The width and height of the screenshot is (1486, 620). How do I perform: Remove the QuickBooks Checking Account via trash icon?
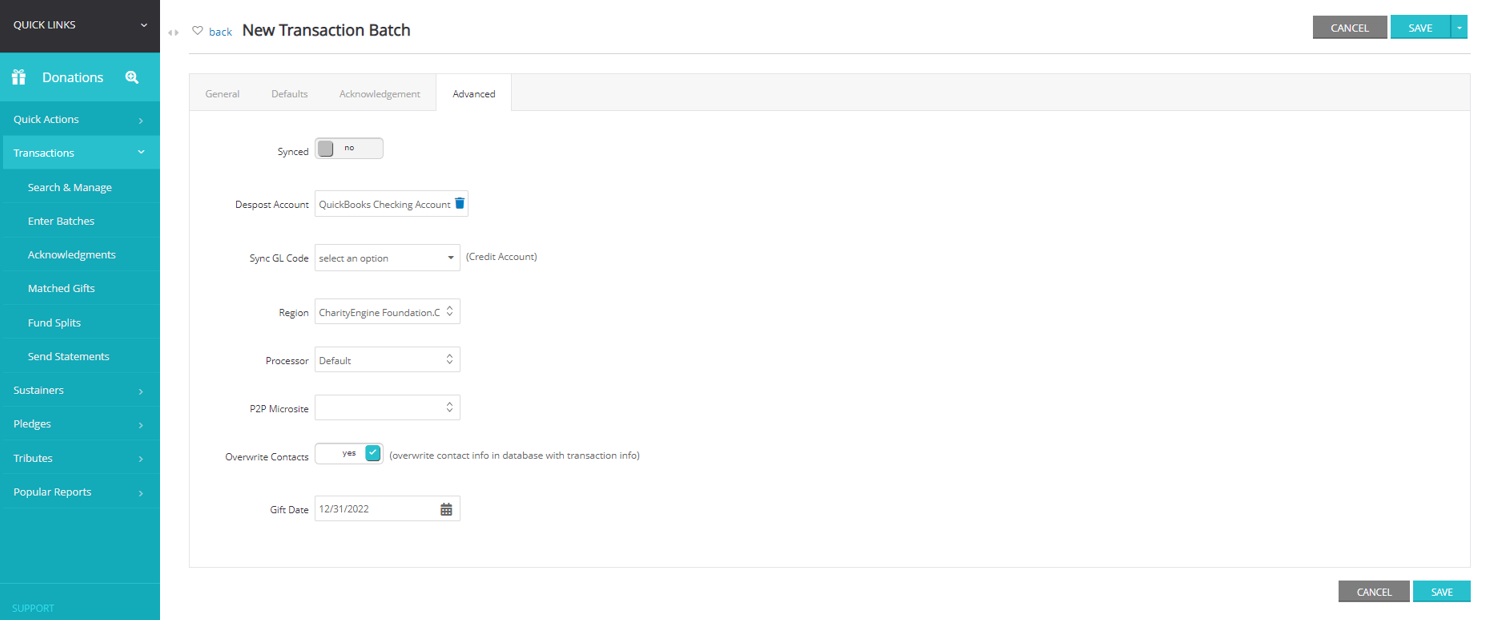tap(460, 203)
